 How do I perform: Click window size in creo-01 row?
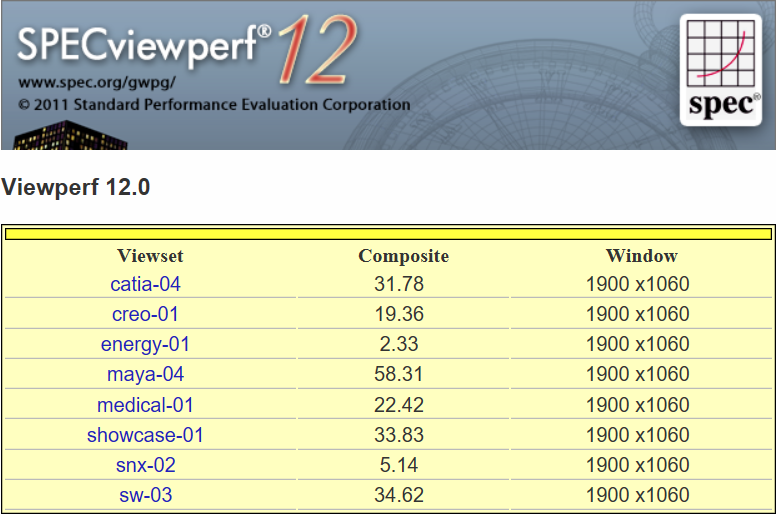tap(638, 314)
